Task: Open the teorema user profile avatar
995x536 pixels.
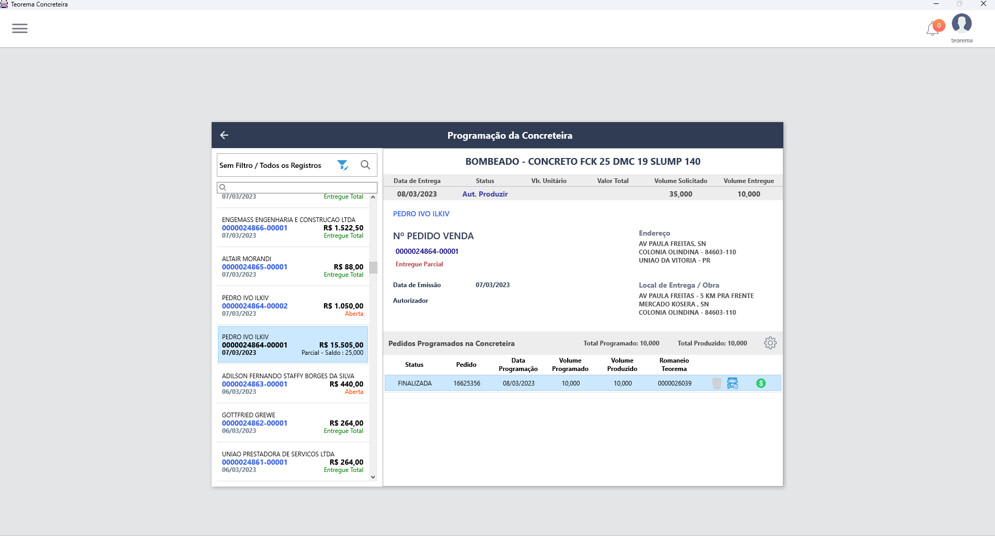Action: (961, 24)
